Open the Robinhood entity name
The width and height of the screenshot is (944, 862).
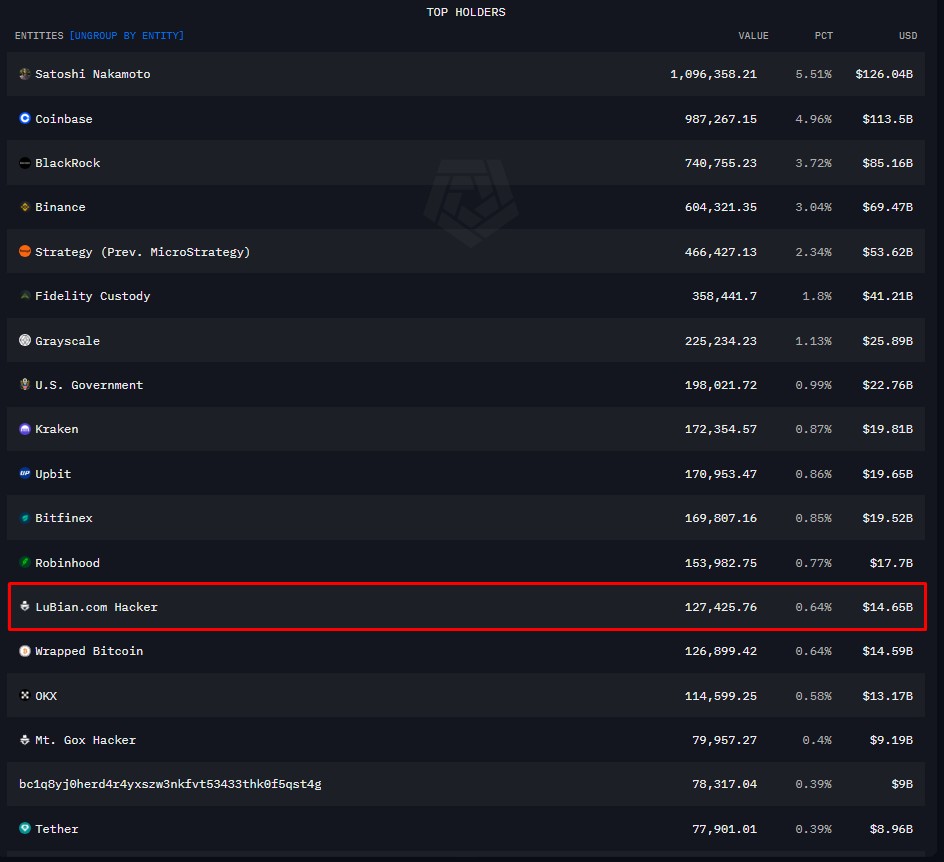tap(67, 563)
